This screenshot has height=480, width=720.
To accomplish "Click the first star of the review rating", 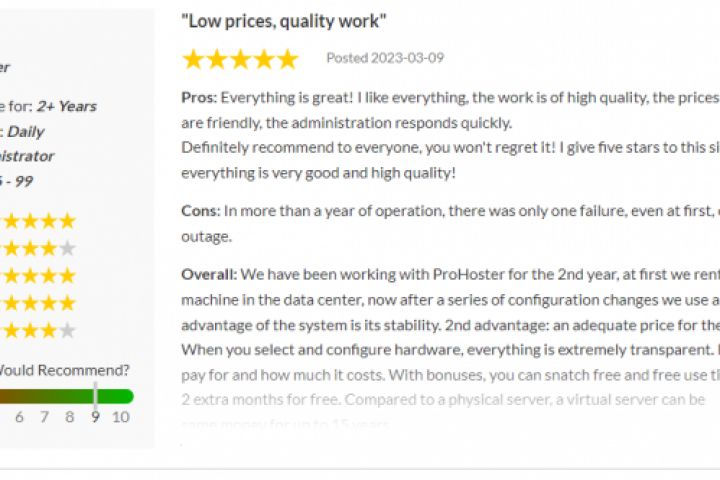I will pyautogui.click(x=192, y=59).
